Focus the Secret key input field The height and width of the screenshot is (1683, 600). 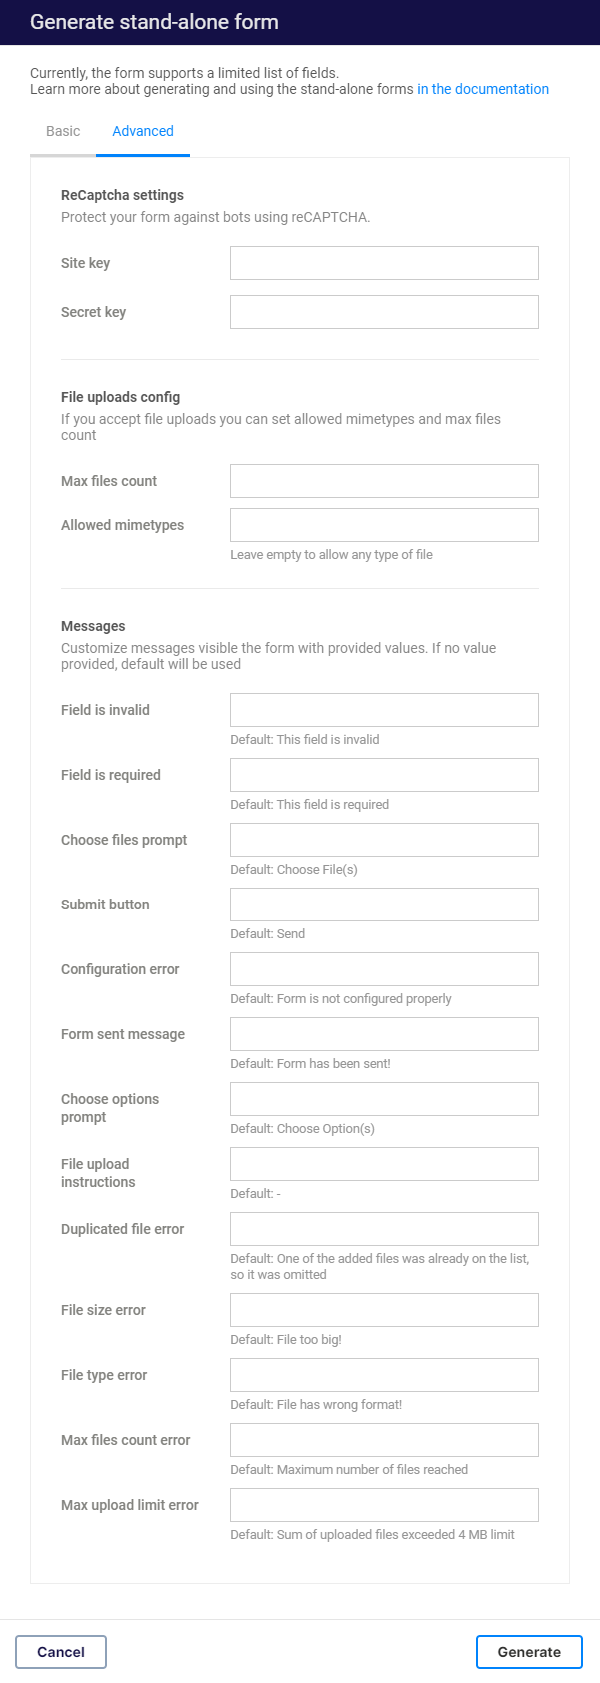tap(384, 312)
